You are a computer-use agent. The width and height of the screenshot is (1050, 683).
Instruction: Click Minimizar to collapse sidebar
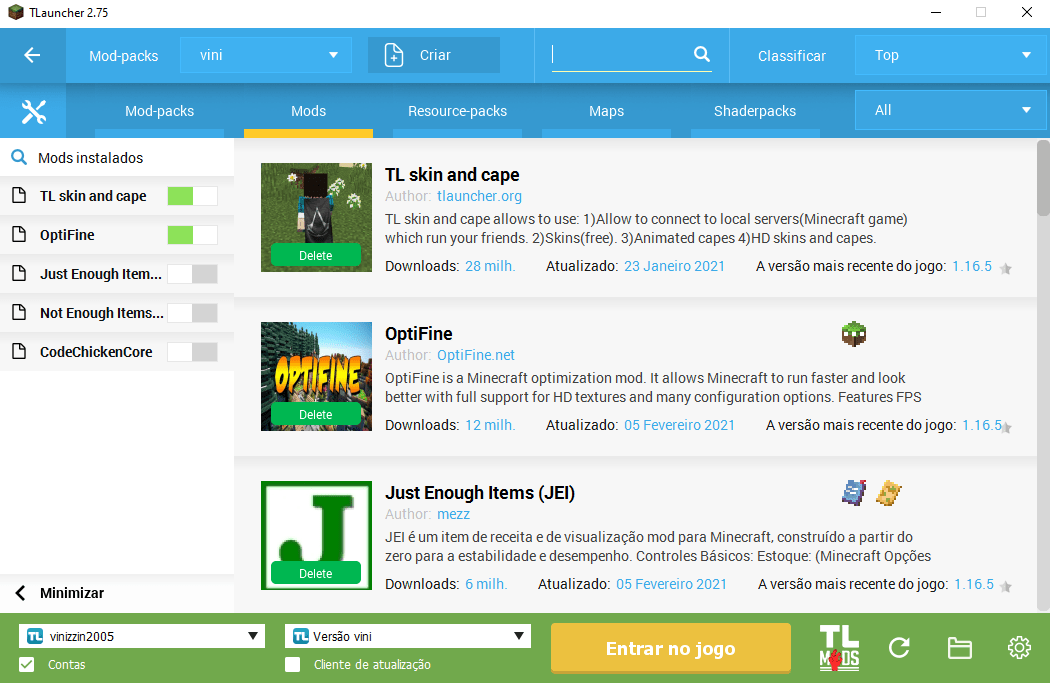click(x=72, y=593)
